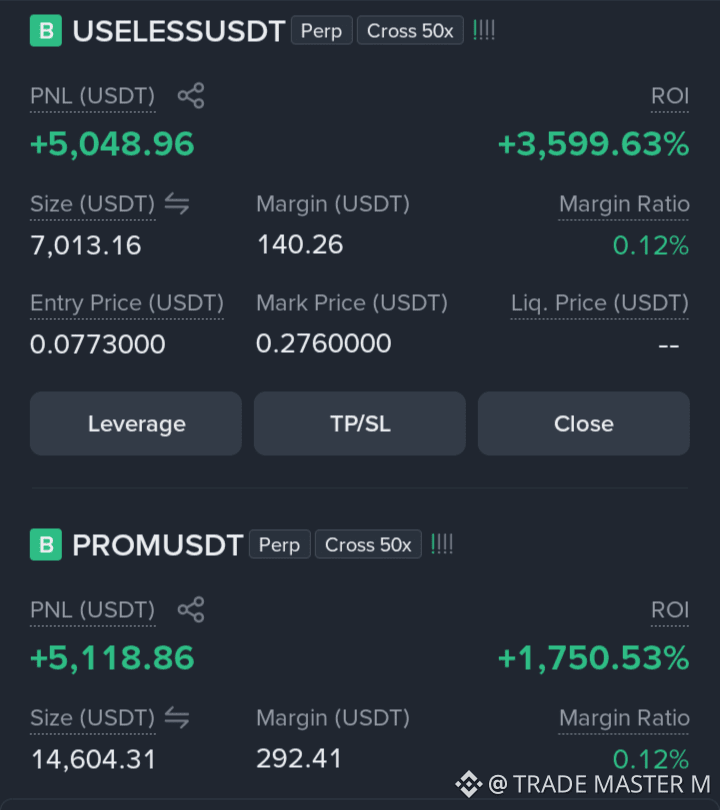Tap the Liq. Price (USDT) label
This screenshot has height=810, width=720.
pyautogui.click(x=600, y=304)
